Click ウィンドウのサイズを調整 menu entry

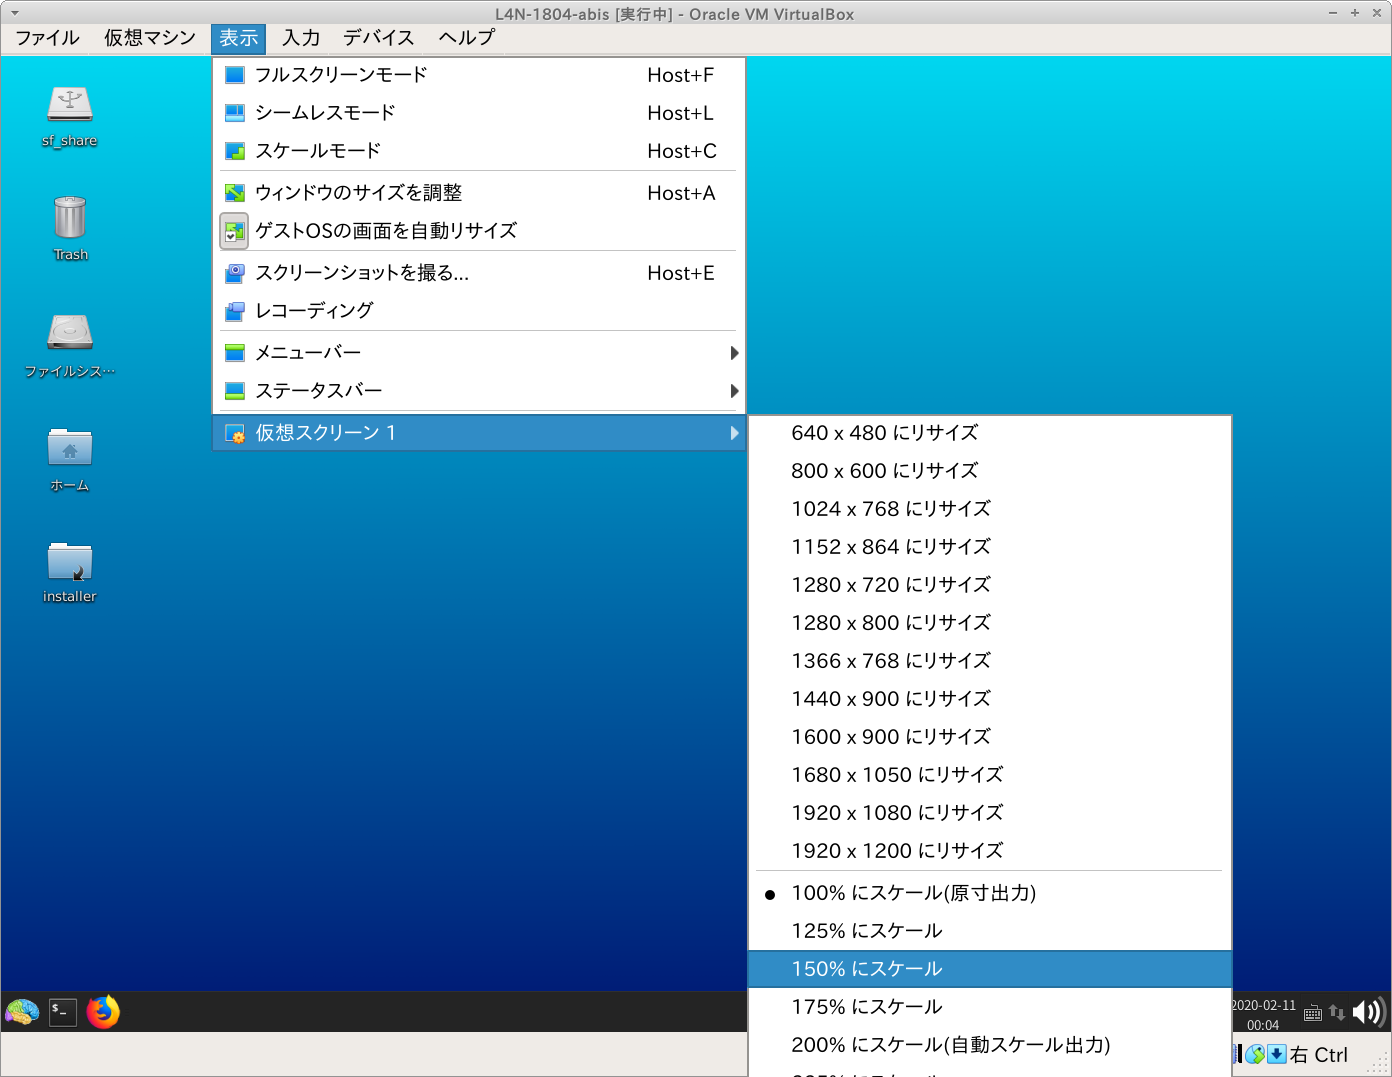[358, 193]
